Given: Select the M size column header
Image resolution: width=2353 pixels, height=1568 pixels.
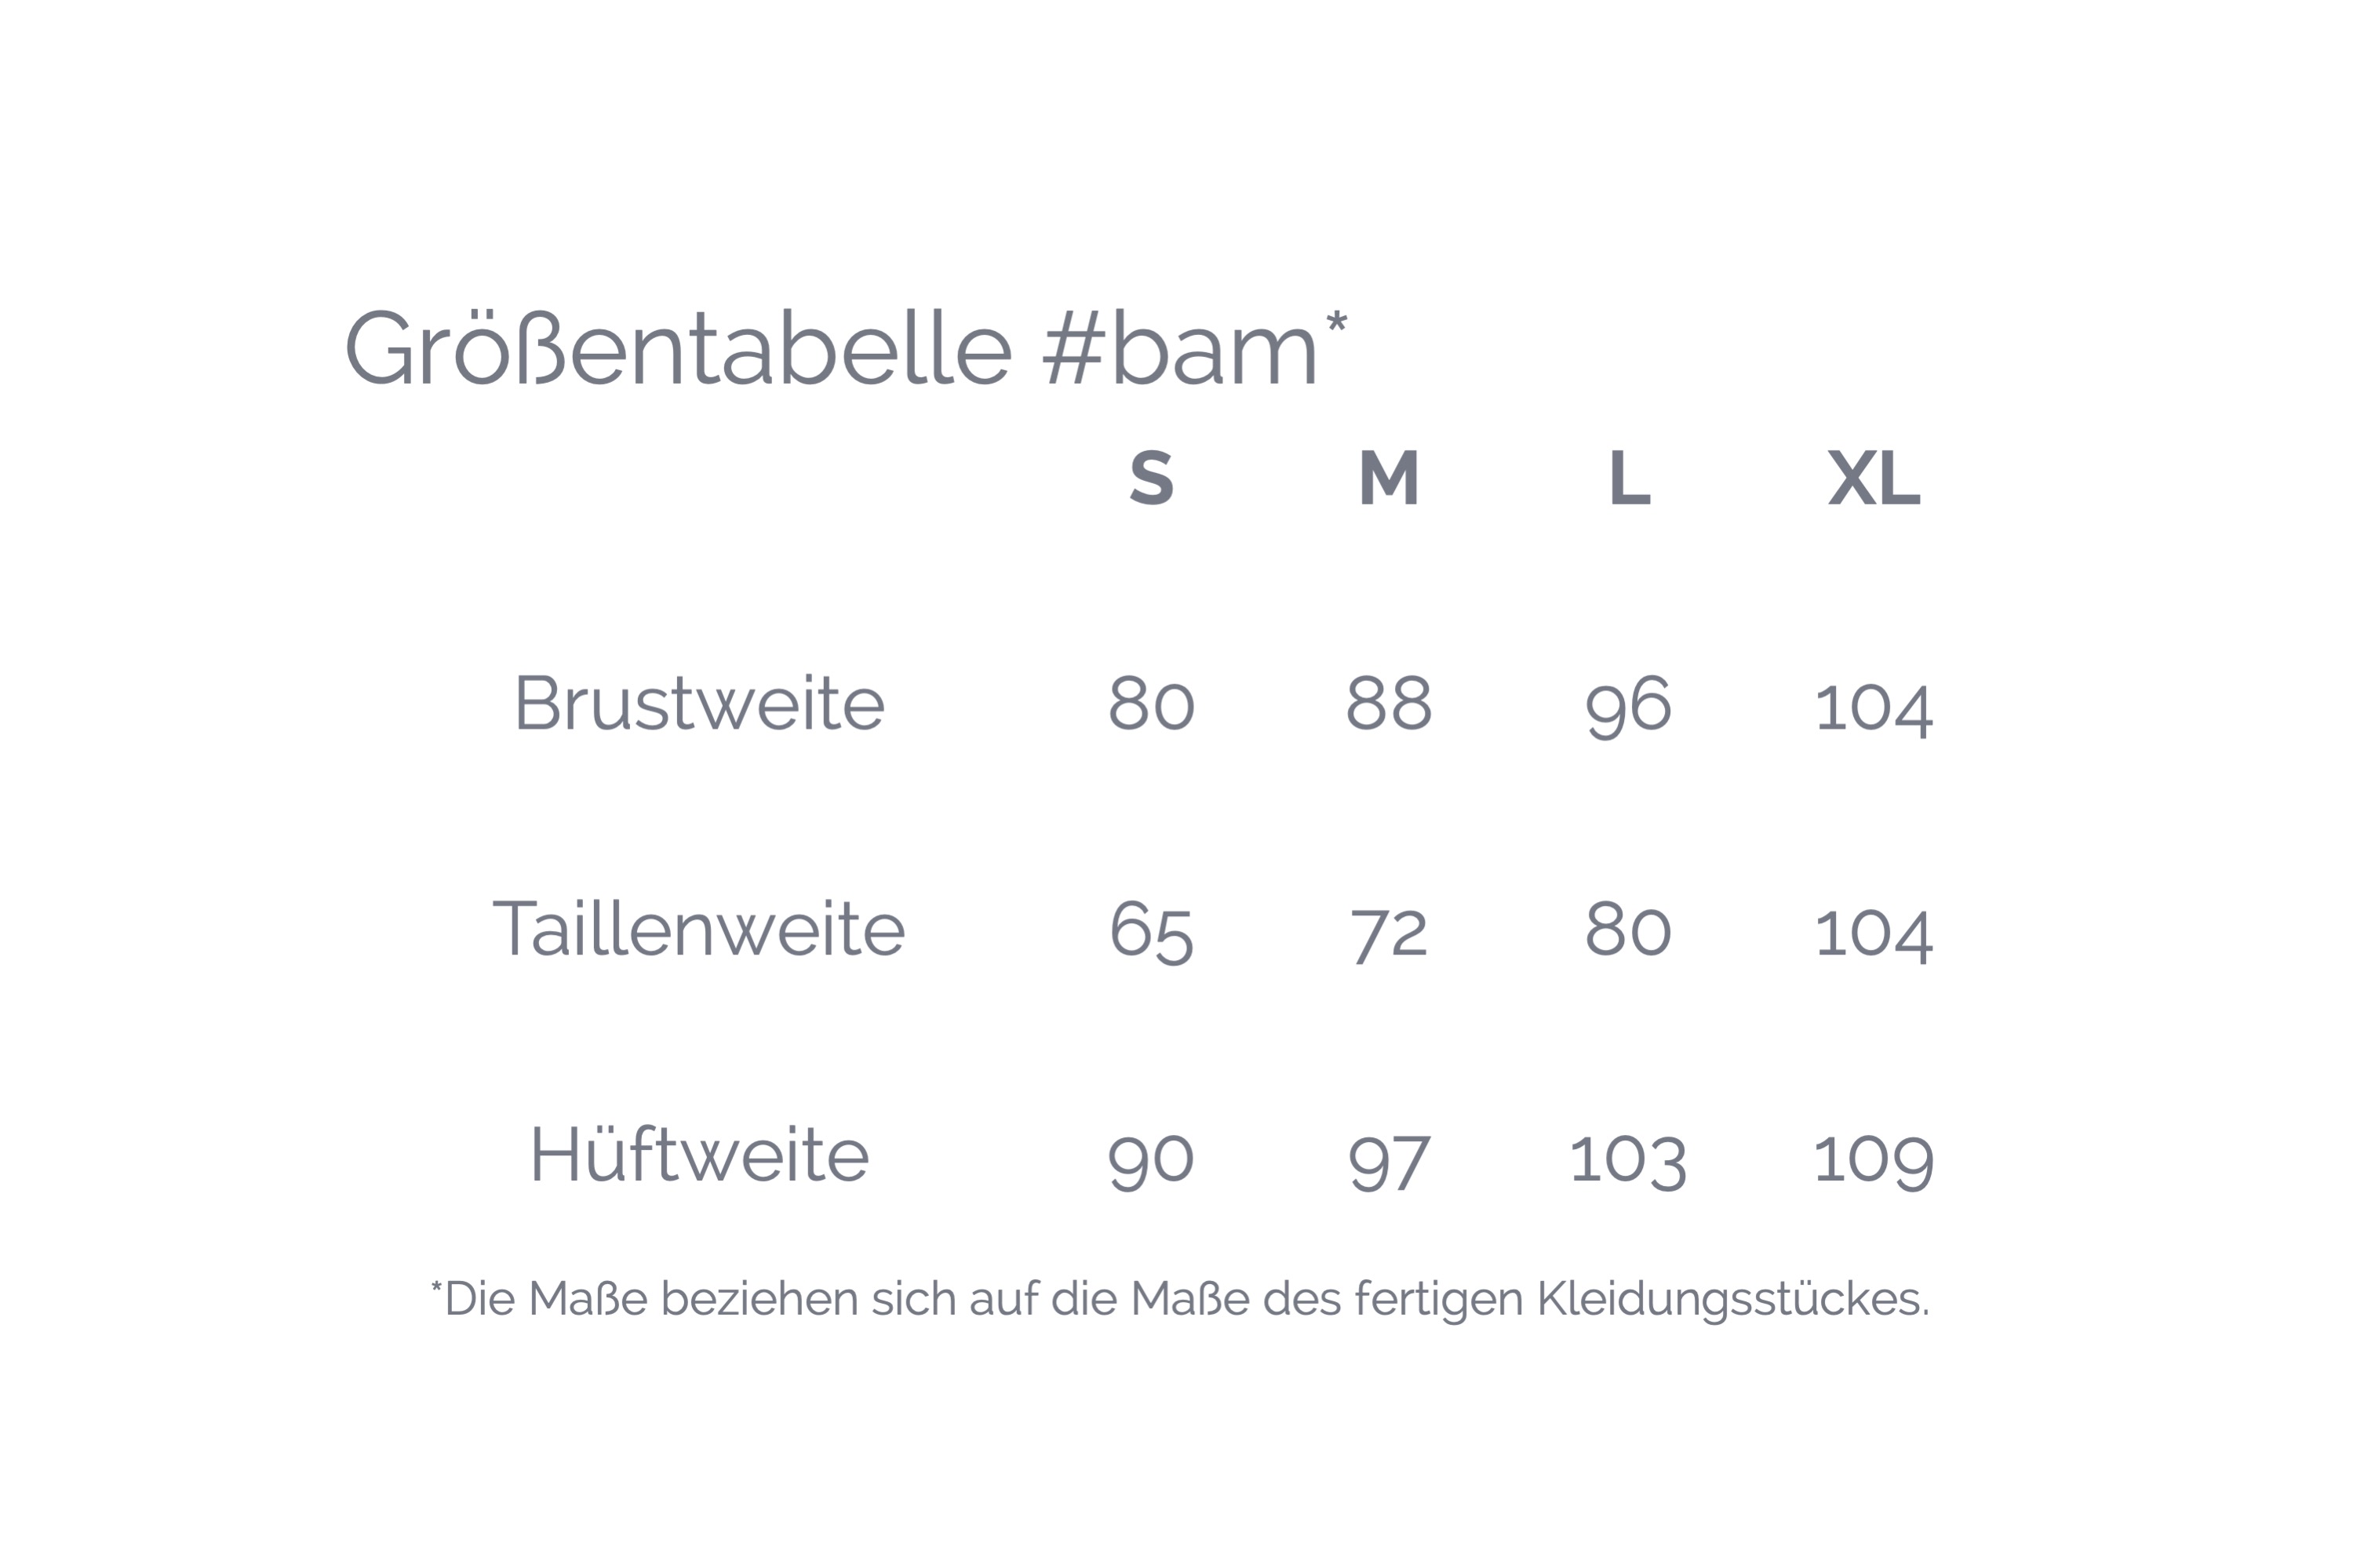Looking at the screenshot, I should (1388, 478).
